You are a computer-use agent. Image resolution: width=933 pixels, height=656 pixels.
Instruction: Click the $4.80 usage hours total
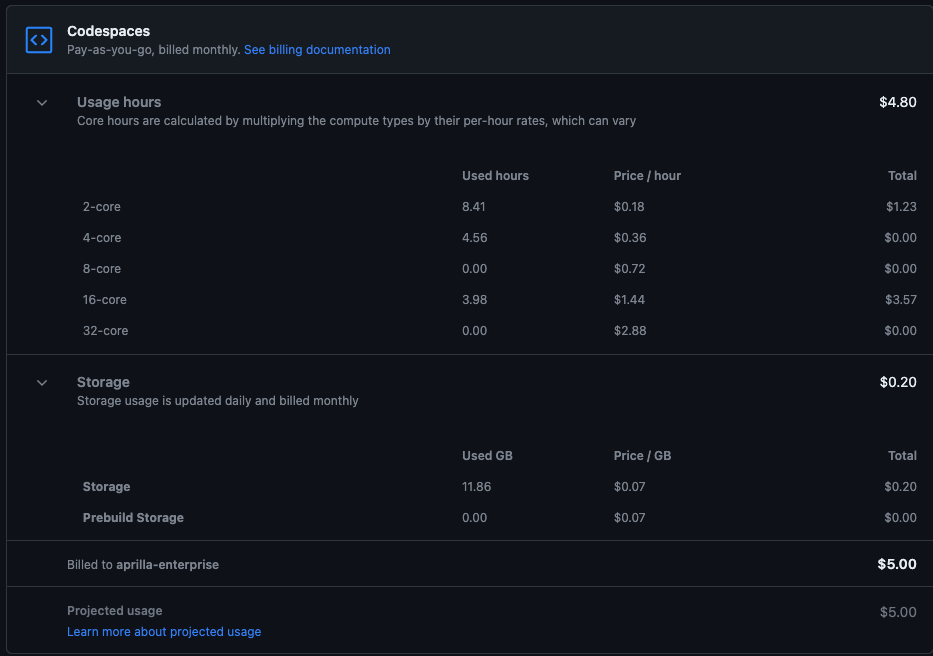click(x=897, y=102)
